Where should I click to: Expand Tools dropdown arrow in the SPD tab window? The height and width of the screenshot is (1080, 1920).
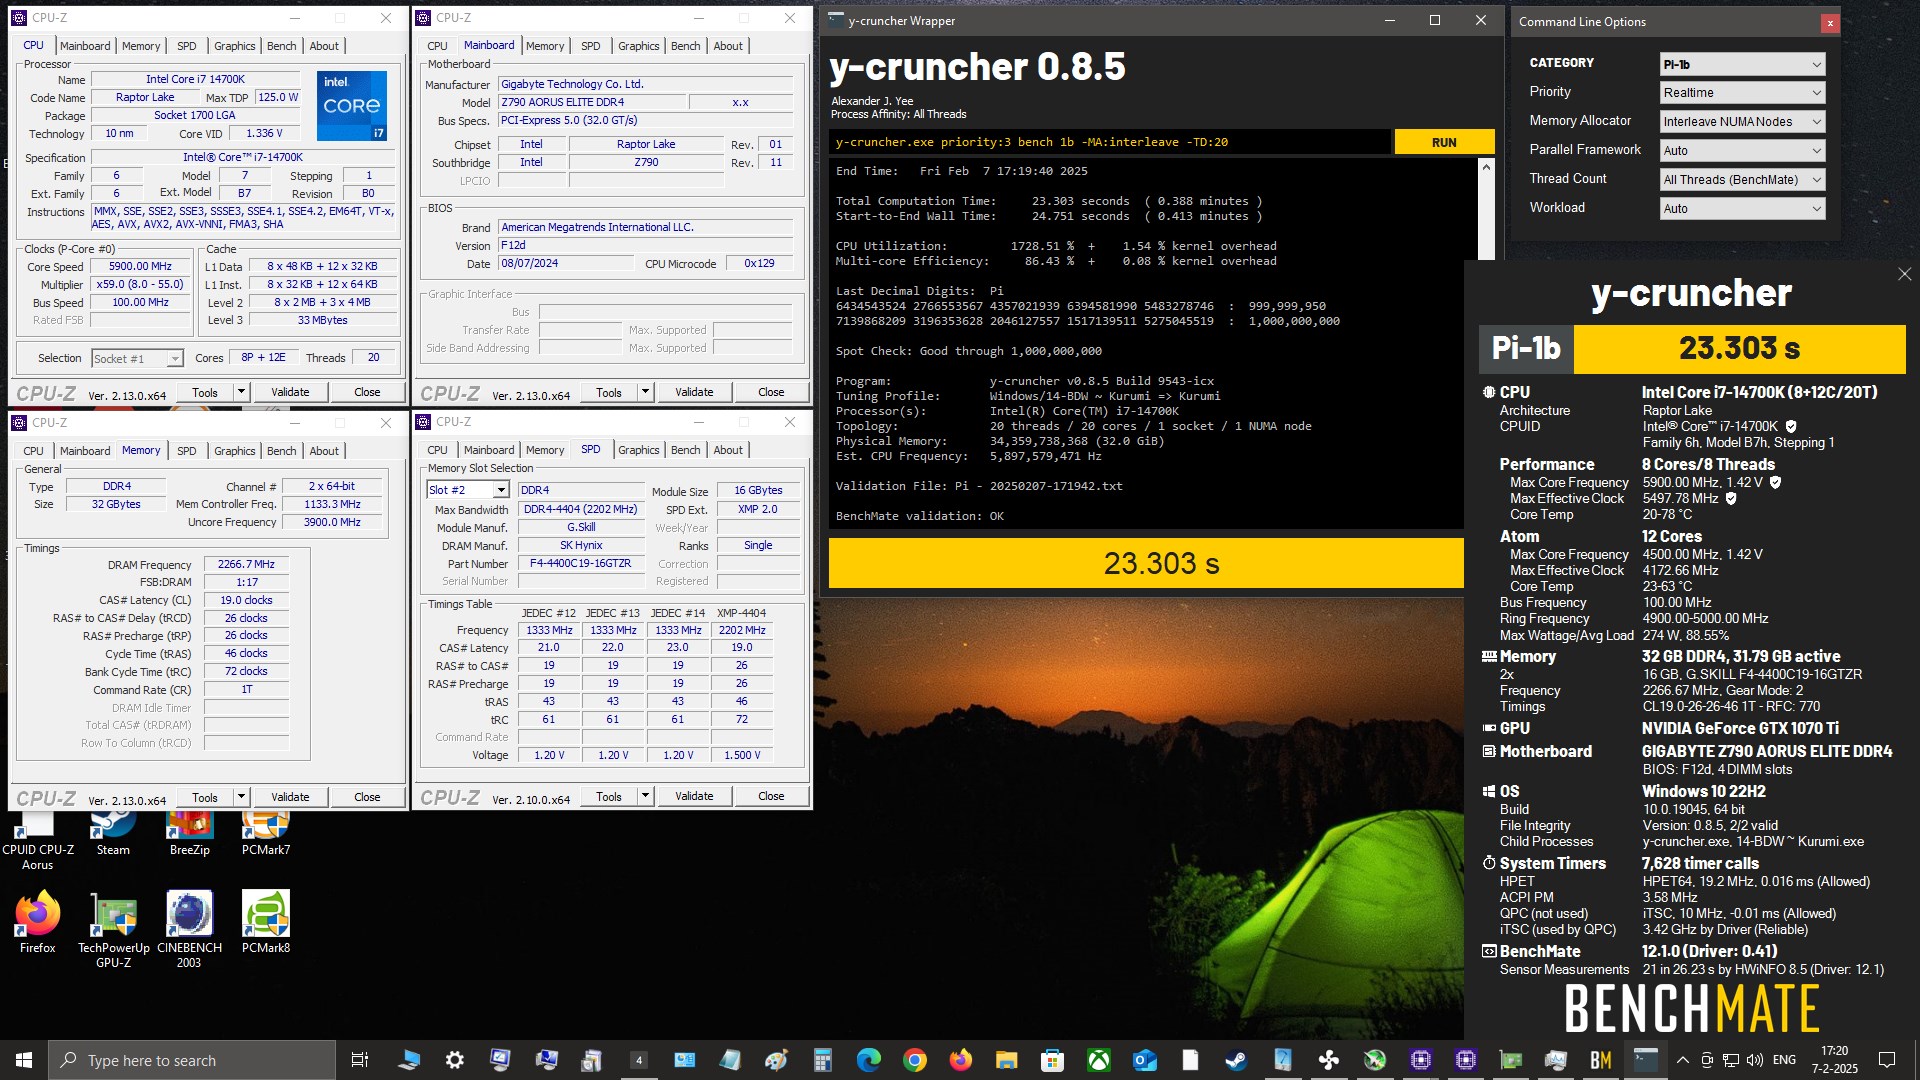pos(645,796)
